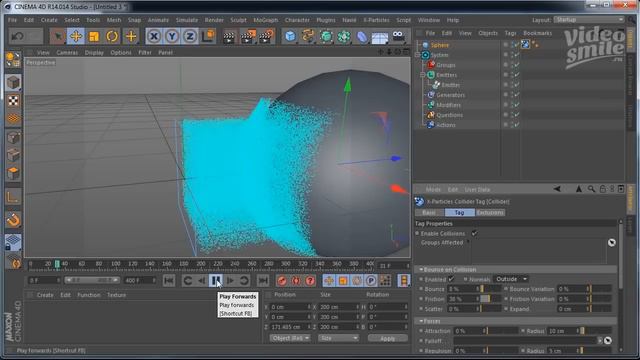Click the Apply button
This screenshot has width=640, height=360.
pyautogui.click(x=387, y=338)
